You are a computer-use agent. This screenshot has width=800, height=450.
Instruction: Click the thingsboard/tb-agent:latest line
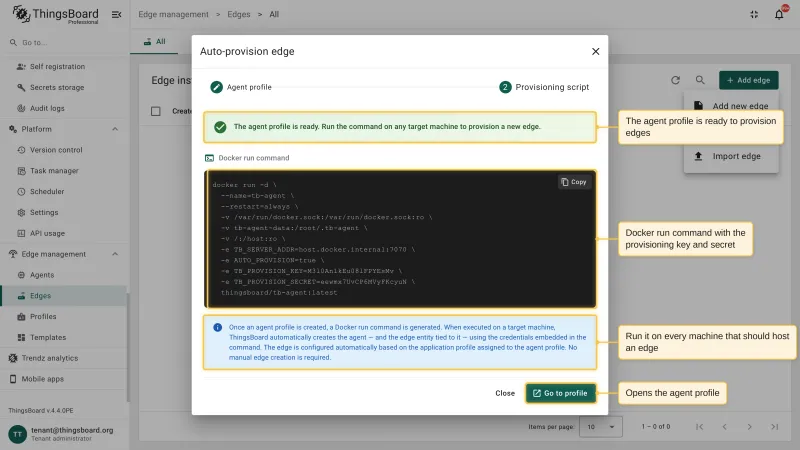coord(279,293)
